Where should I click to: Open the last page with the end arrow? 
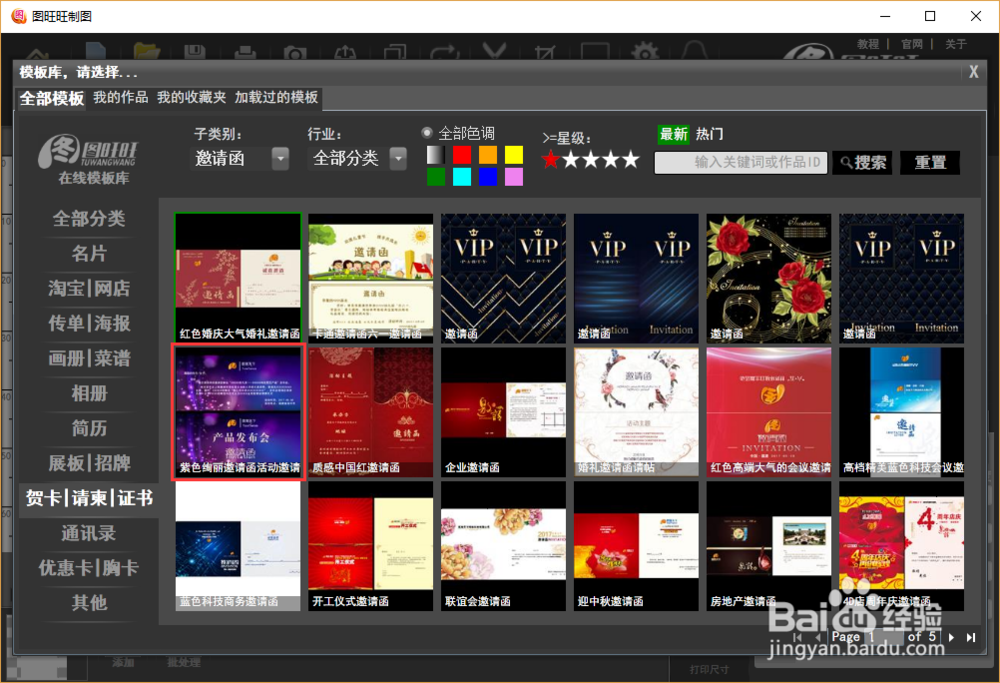[x=970, y=636]
